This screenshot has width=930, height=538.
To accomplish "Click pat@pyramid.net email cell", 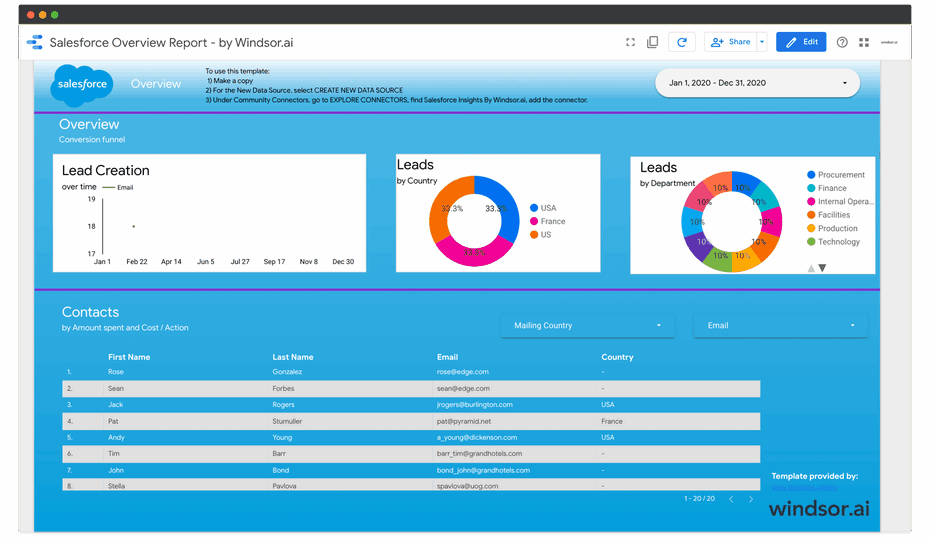I will pyautogui.click(x=464, y=421).
